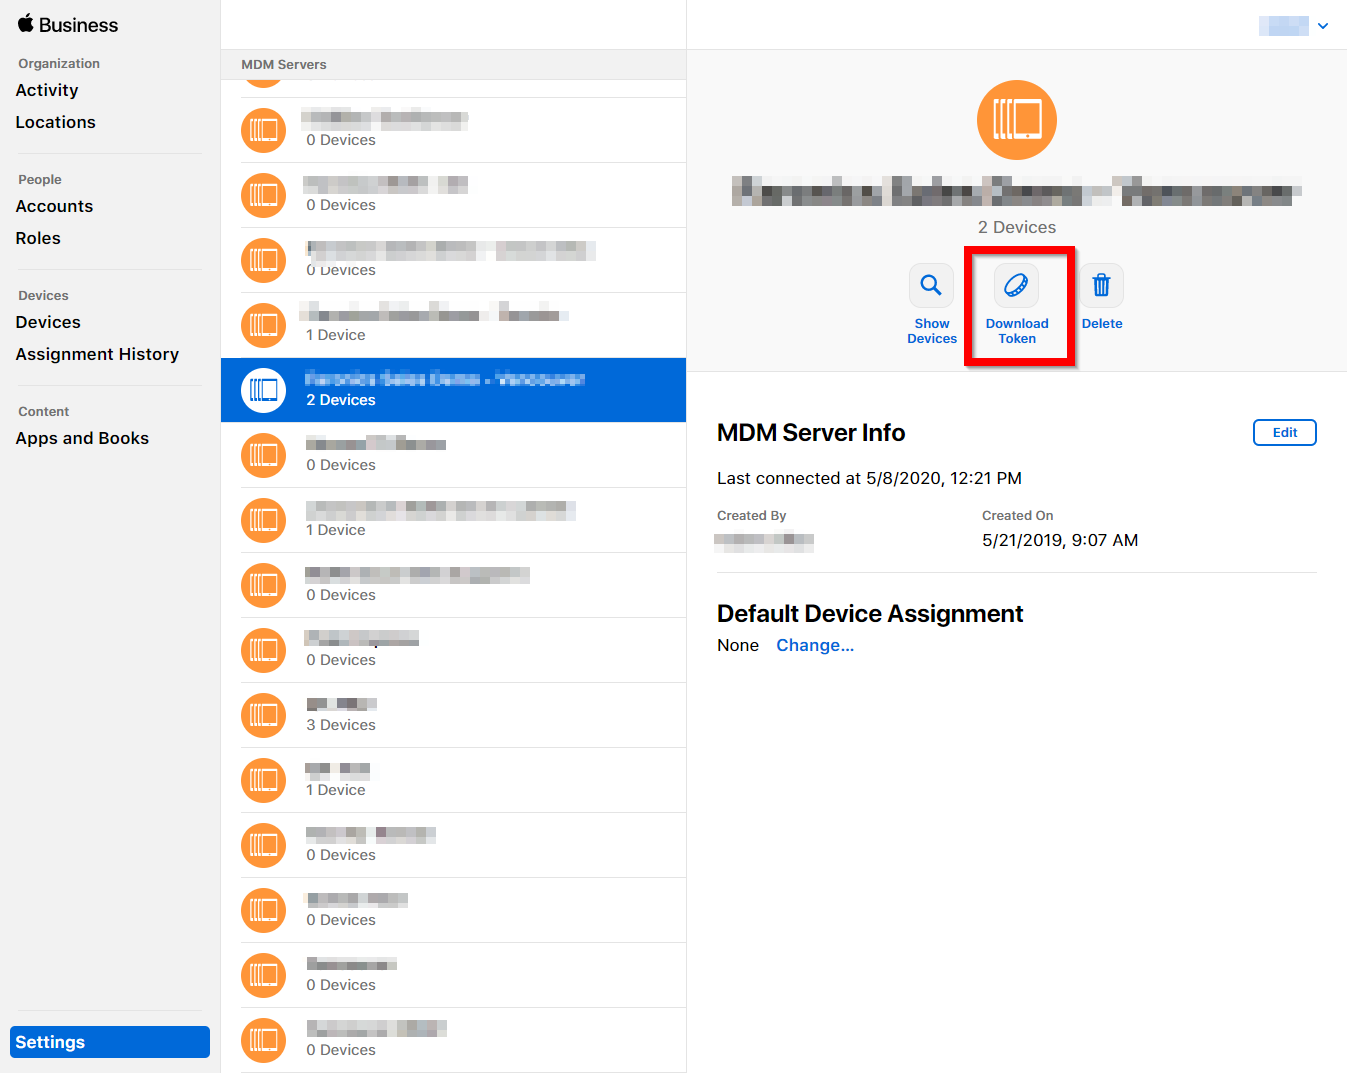Click the Created On value '5/21/2019, 9:07 AM'

(x=1060, y=540)
